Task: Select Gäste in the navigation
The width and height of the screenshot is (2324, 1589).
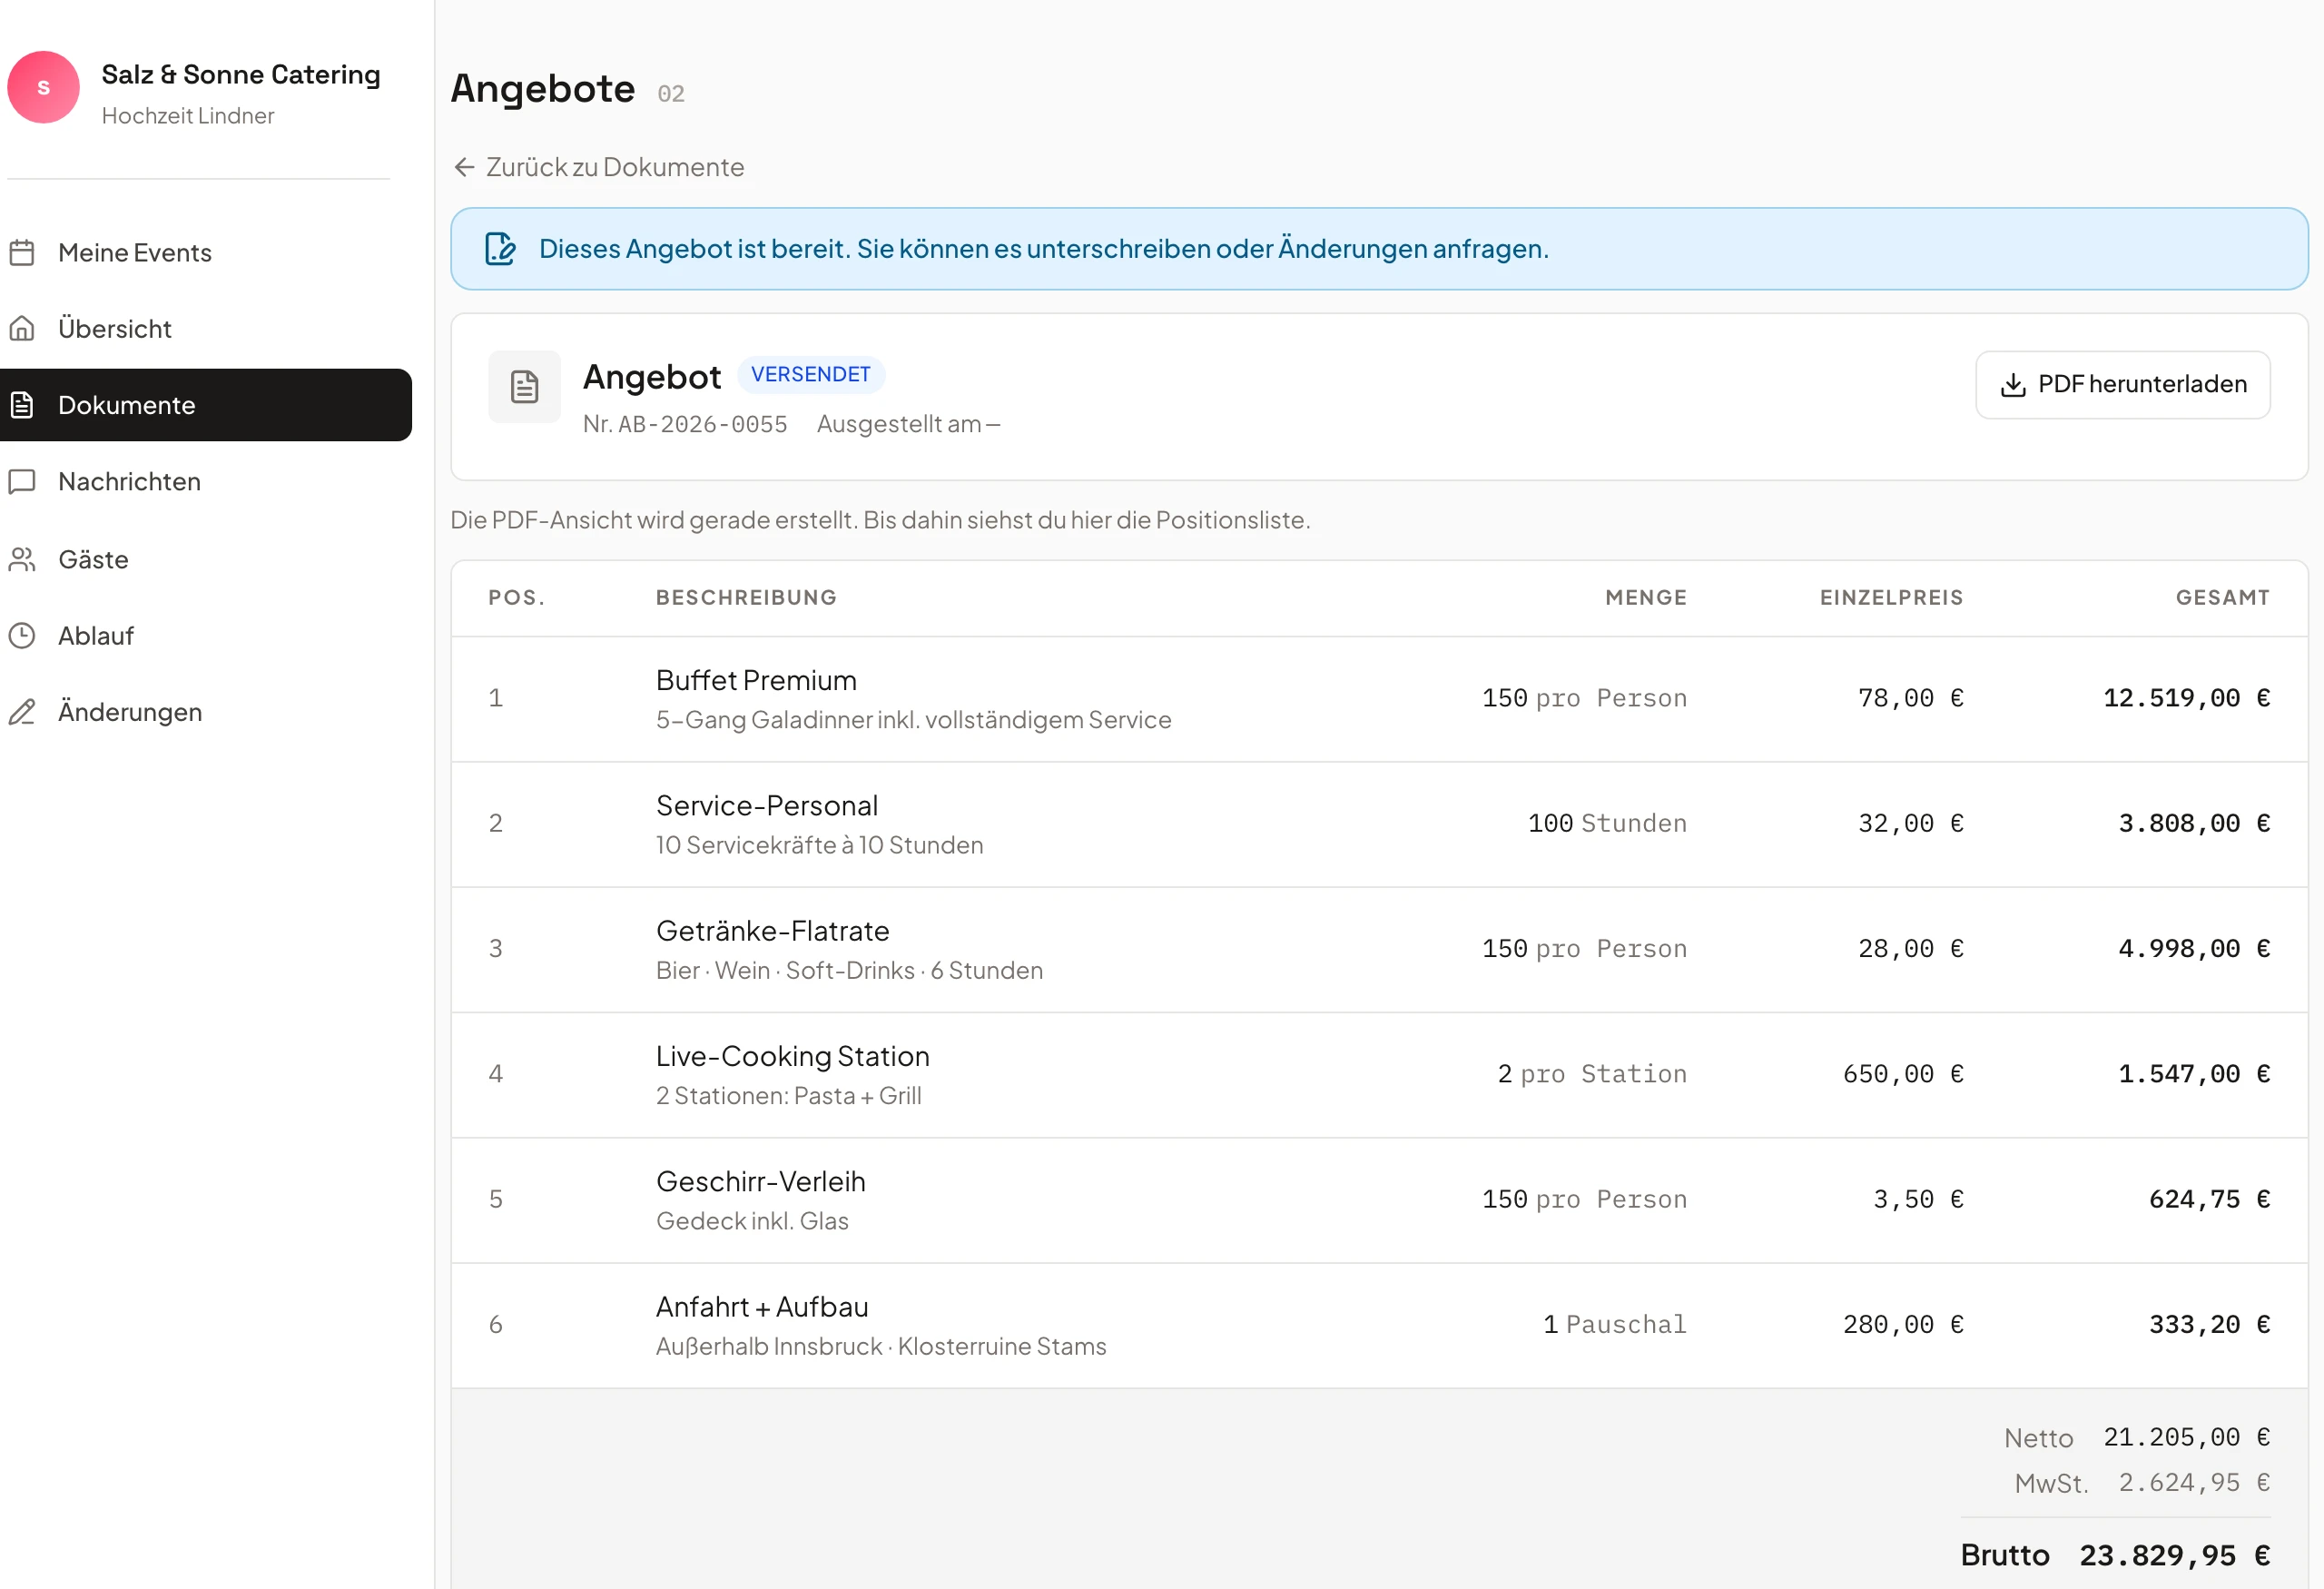Action: [x=206, y=559]
